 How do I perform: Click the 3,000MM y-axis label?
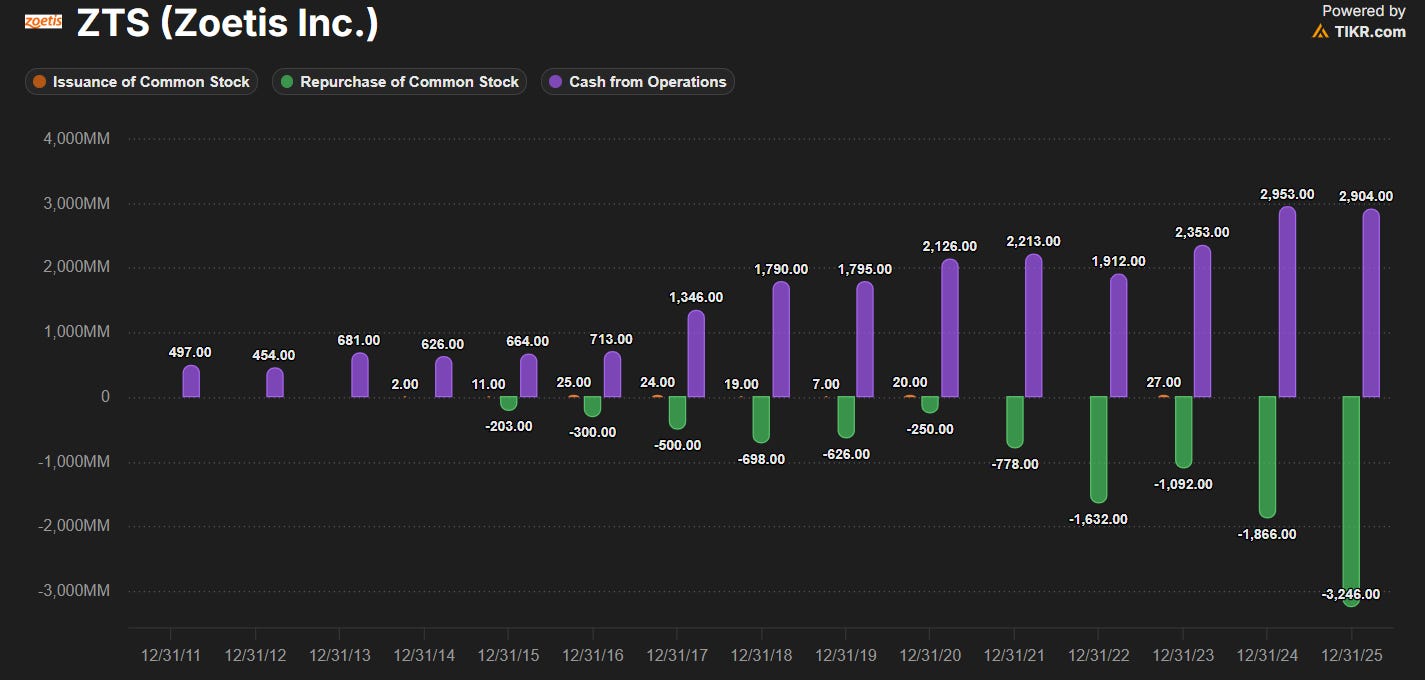coord(76,204)
